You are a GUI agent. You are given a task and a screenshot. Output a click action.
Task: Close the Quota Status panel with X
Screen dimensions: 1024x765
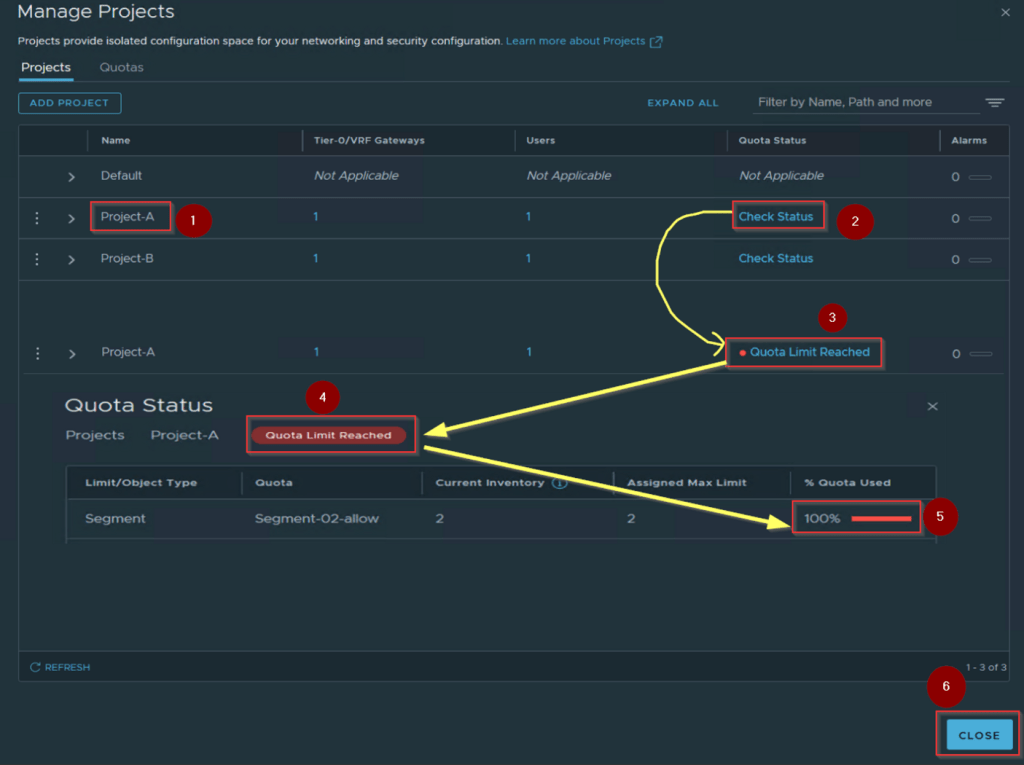(x=932, y=406)
